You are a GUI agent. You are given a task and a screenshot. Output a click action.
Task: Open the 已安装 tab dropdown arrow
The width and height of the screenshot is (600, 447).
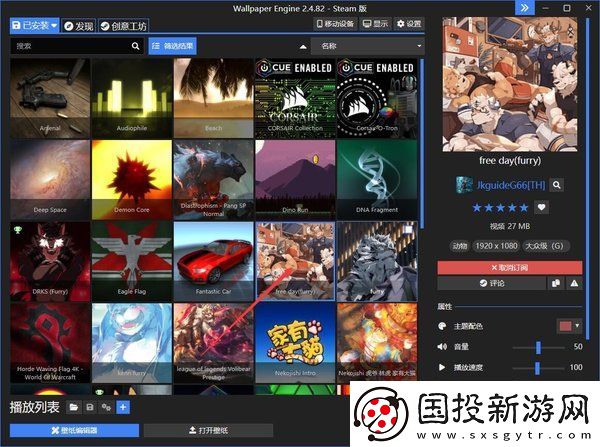click(x=54, y=26)
